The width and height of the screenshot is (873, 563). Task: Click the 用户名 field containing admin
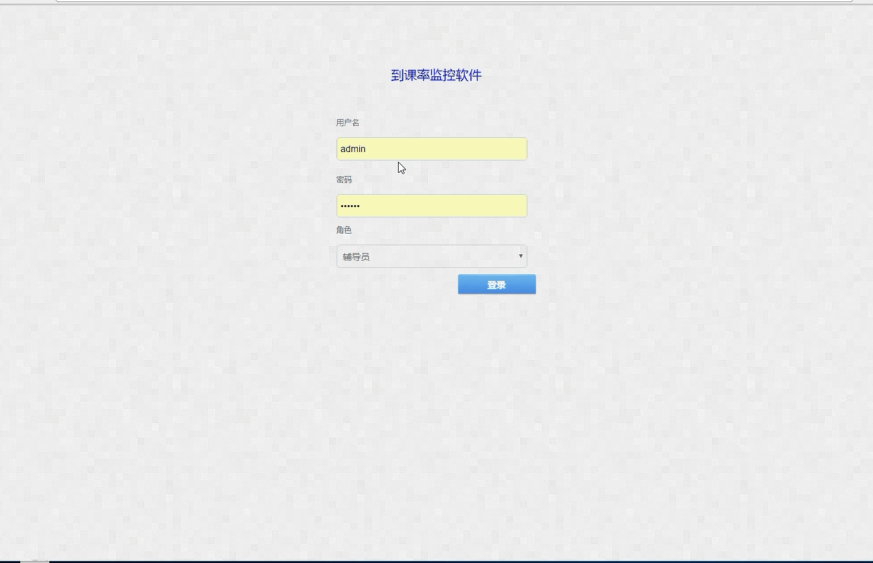pos(431,149)
